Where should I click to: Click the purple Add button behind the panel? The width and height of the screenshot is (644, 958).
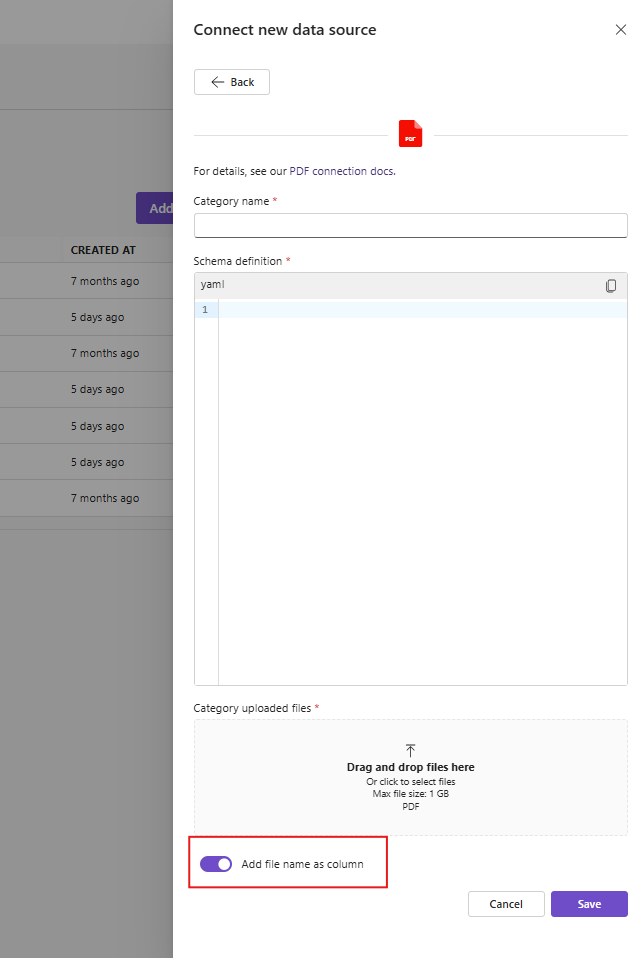pos(155,208)
